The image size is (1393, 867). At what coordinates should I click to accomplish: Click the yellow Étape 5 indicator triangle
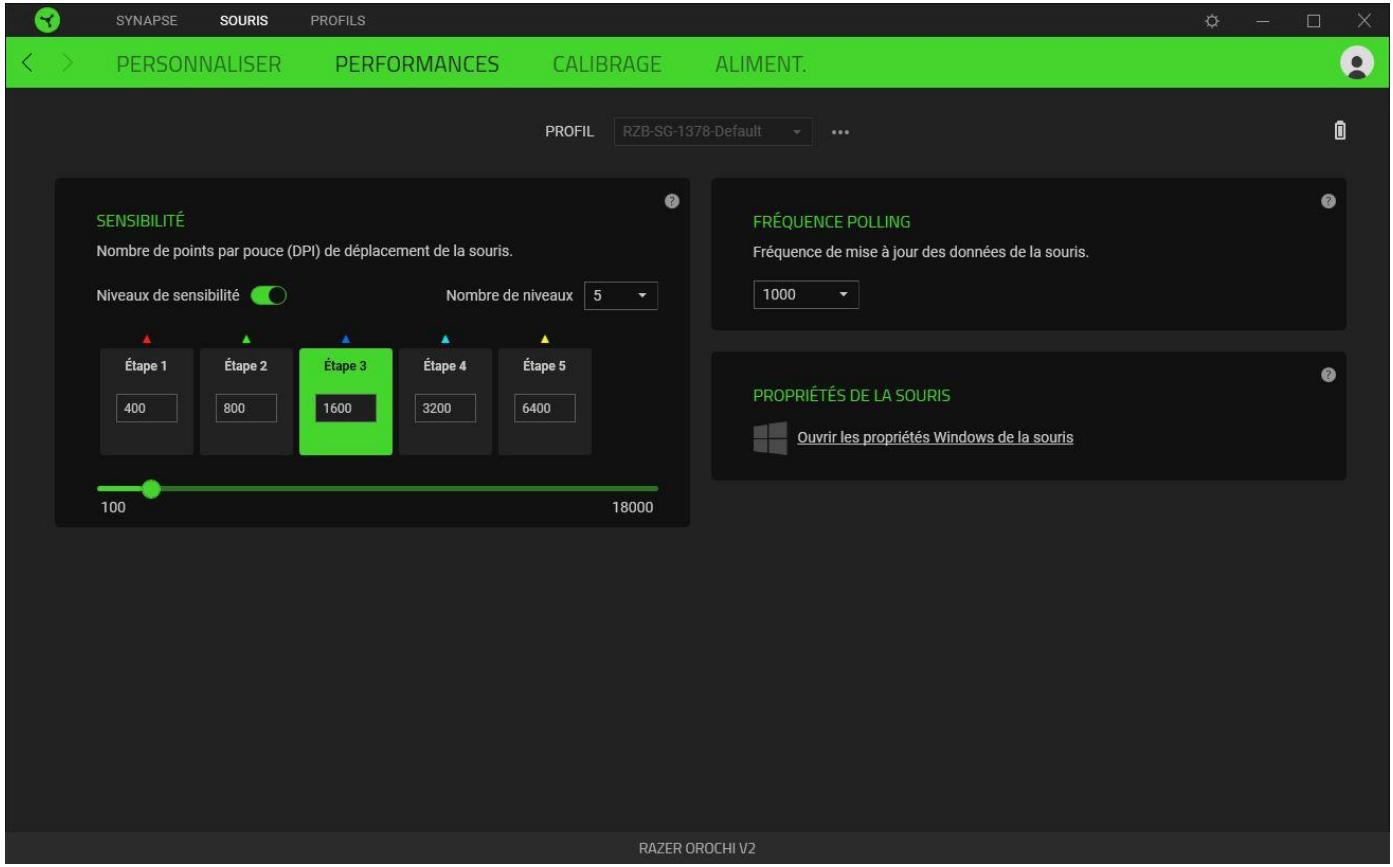(x=544, y=339)
